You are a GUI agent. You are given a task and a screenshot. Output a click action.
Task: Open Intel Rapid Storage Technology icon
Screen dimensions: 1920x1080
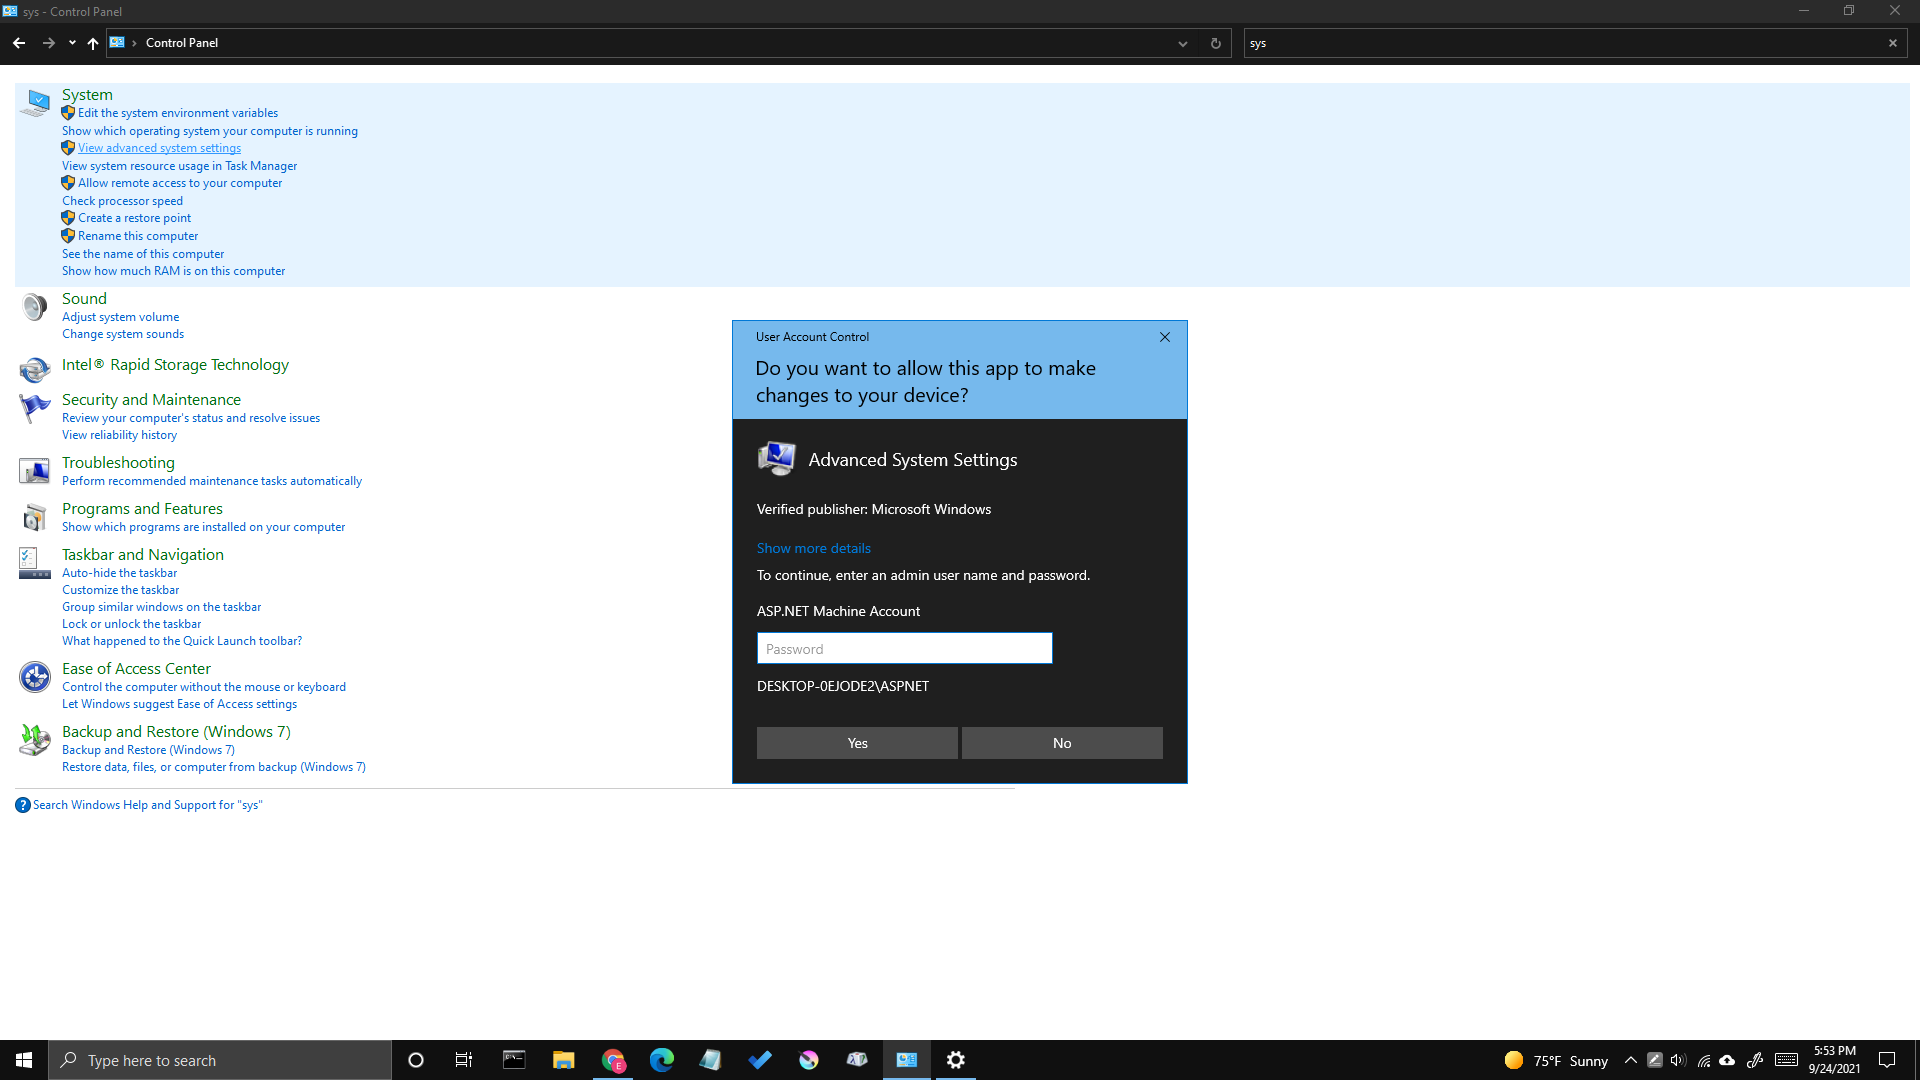(35, 370)
